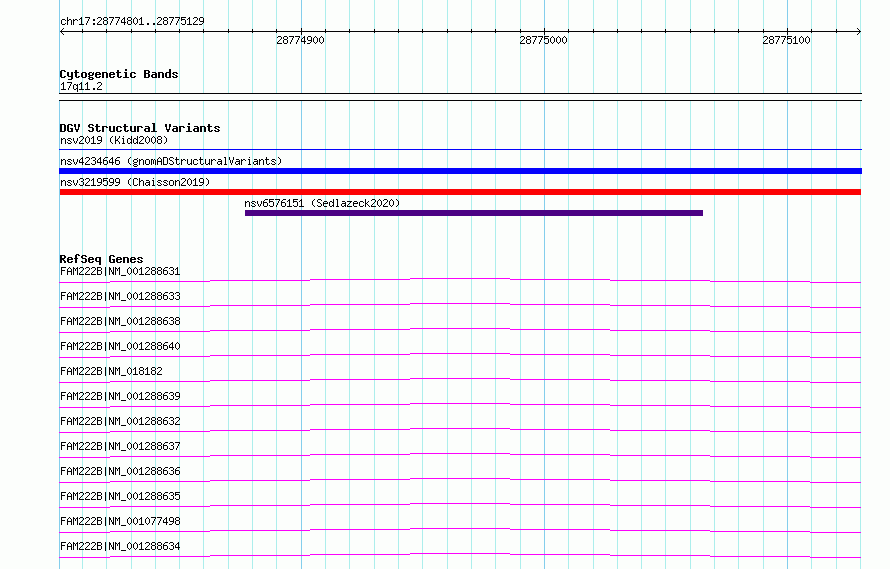
Task: Click the Cytogenetic Bands track title
Action: tap(119, 74)
